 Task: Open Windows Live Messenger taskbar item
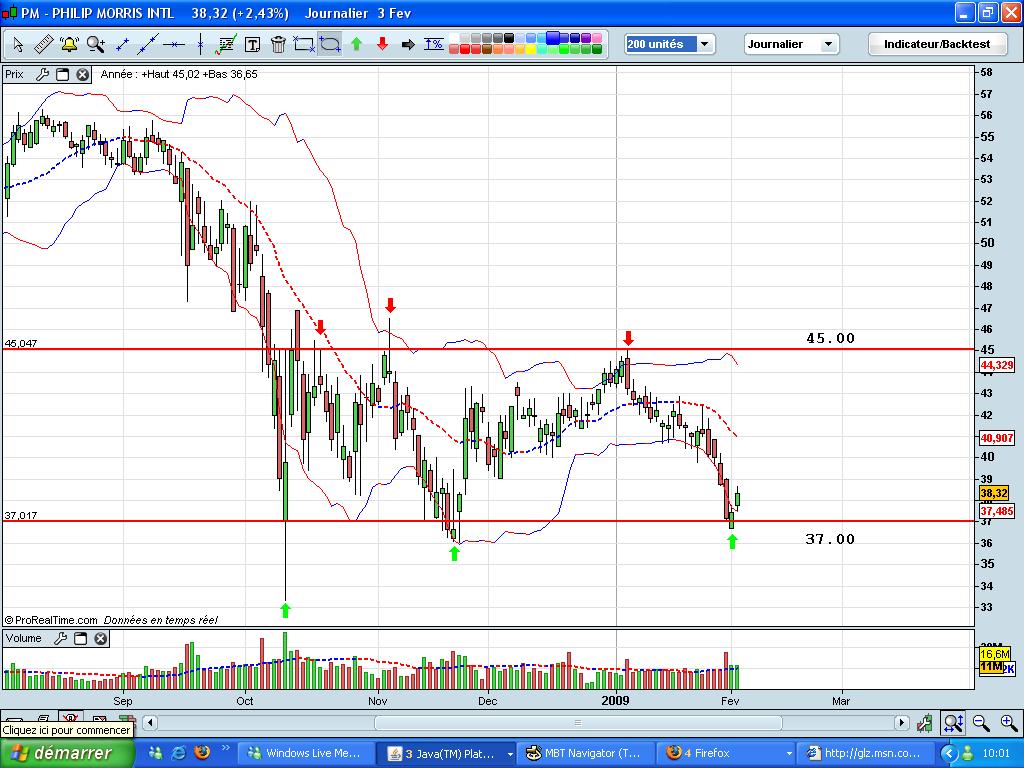click(306, 753)
